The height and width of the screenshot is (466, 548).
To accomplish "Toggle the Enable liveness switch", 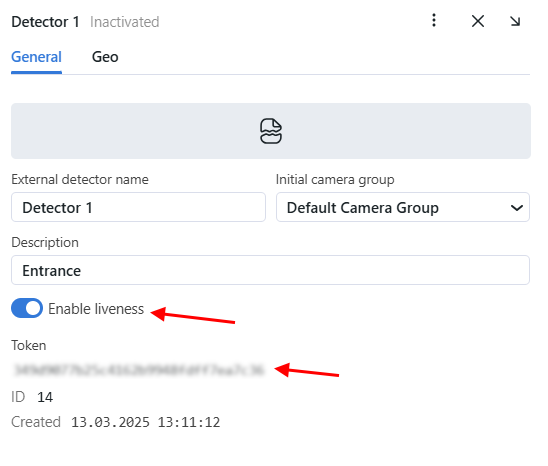I will (x=27, y=308).
